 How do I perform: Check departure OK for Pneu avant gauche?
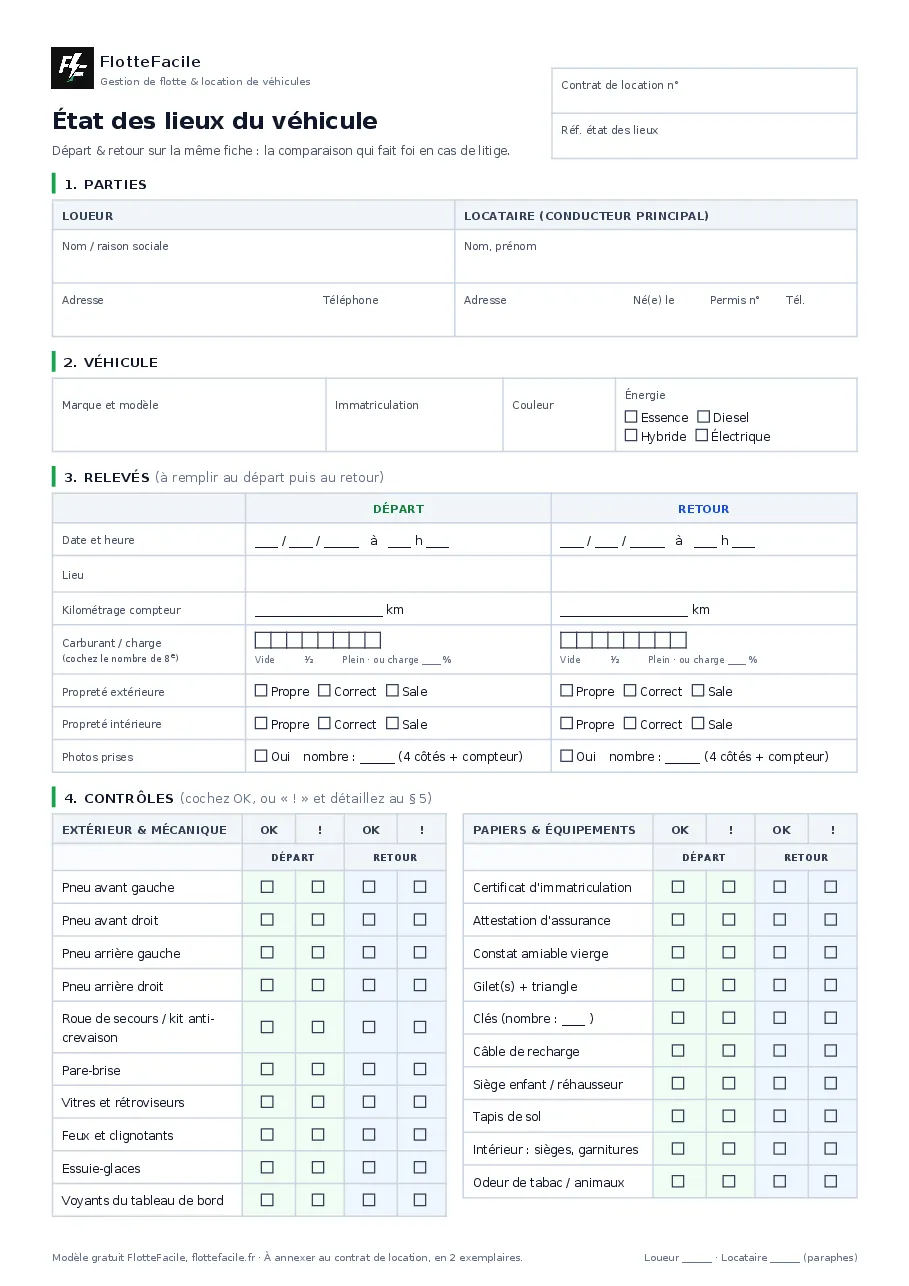coord(267,887)
